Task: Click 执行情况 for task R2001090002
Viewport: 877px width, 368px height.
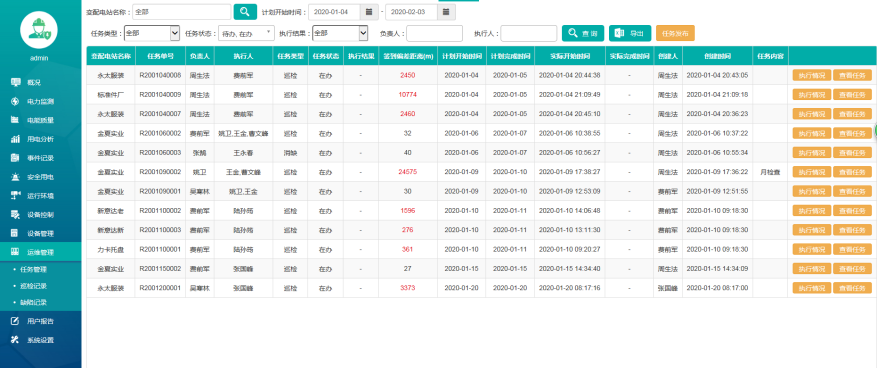Action: click(x=812, y=172)
